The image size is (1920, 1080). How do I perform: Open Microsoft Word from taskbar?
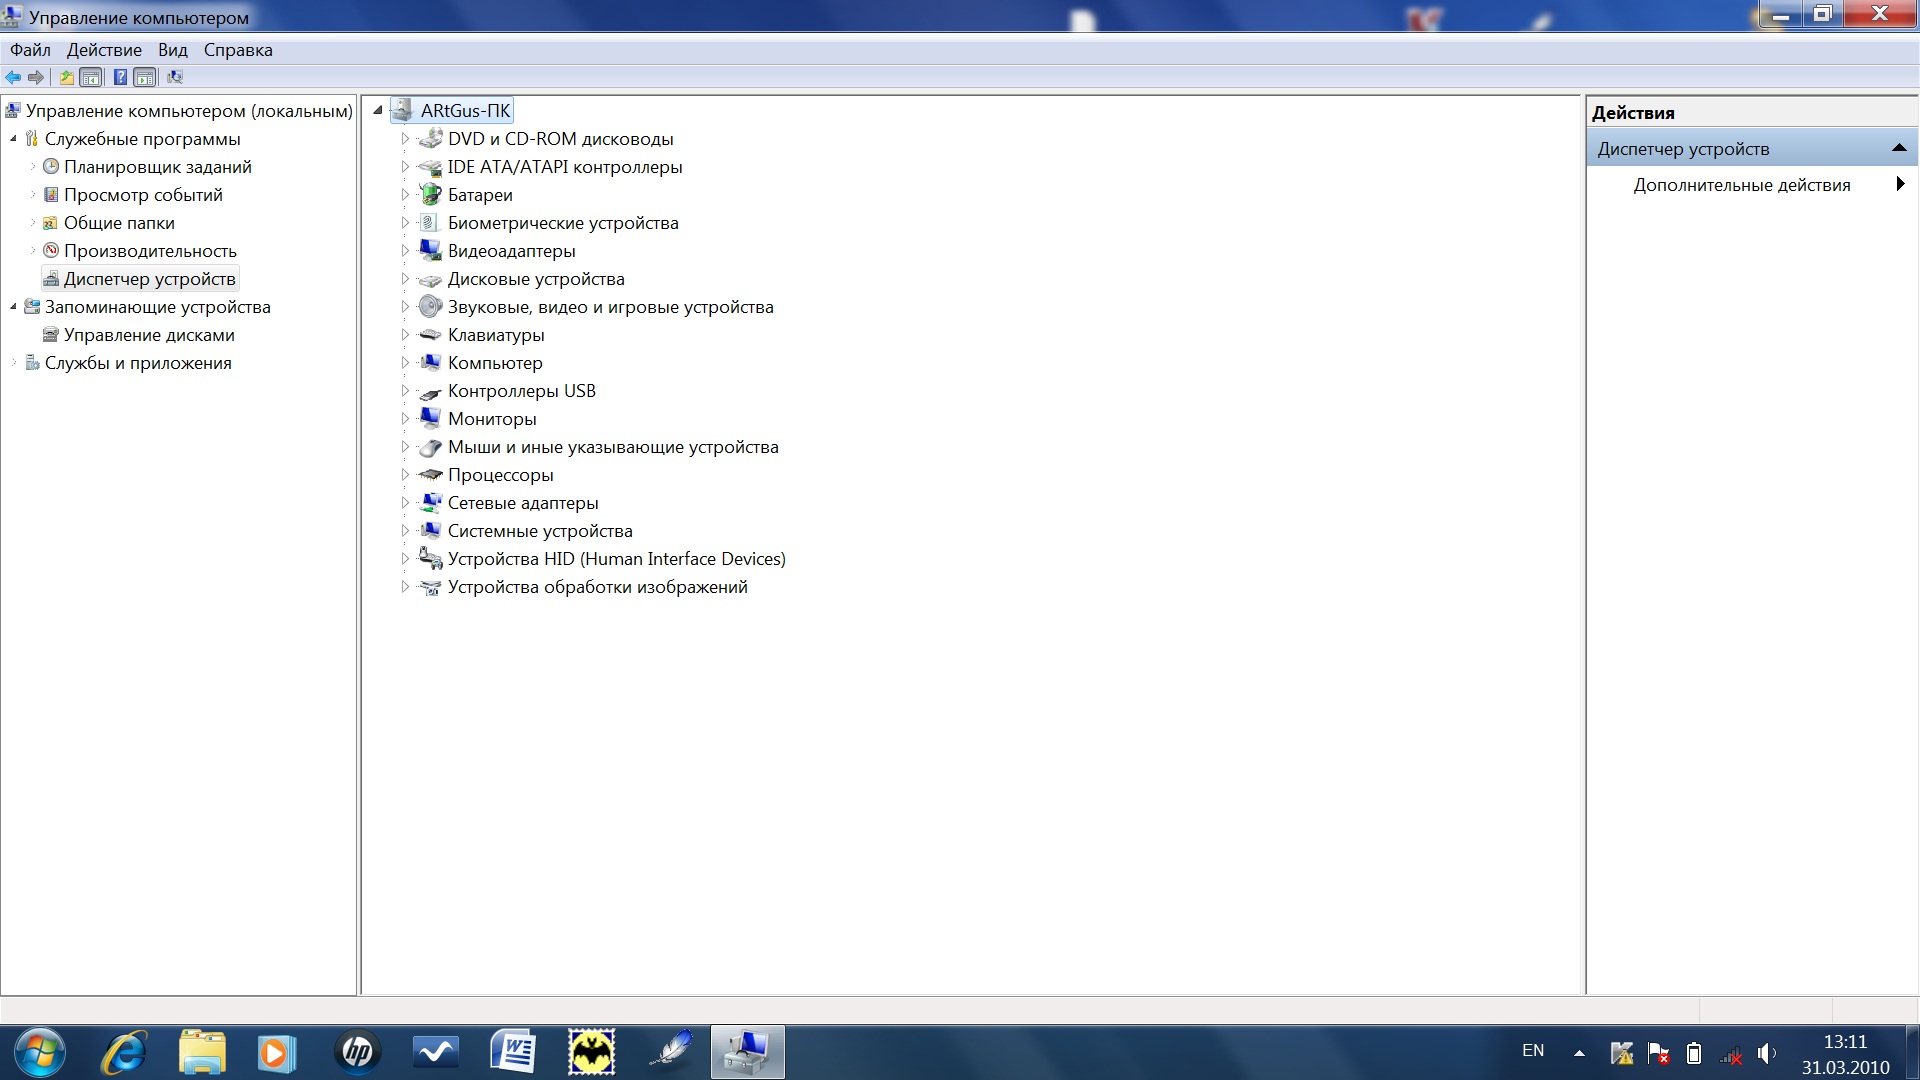pyautogui.click(x=513, y=1052)
